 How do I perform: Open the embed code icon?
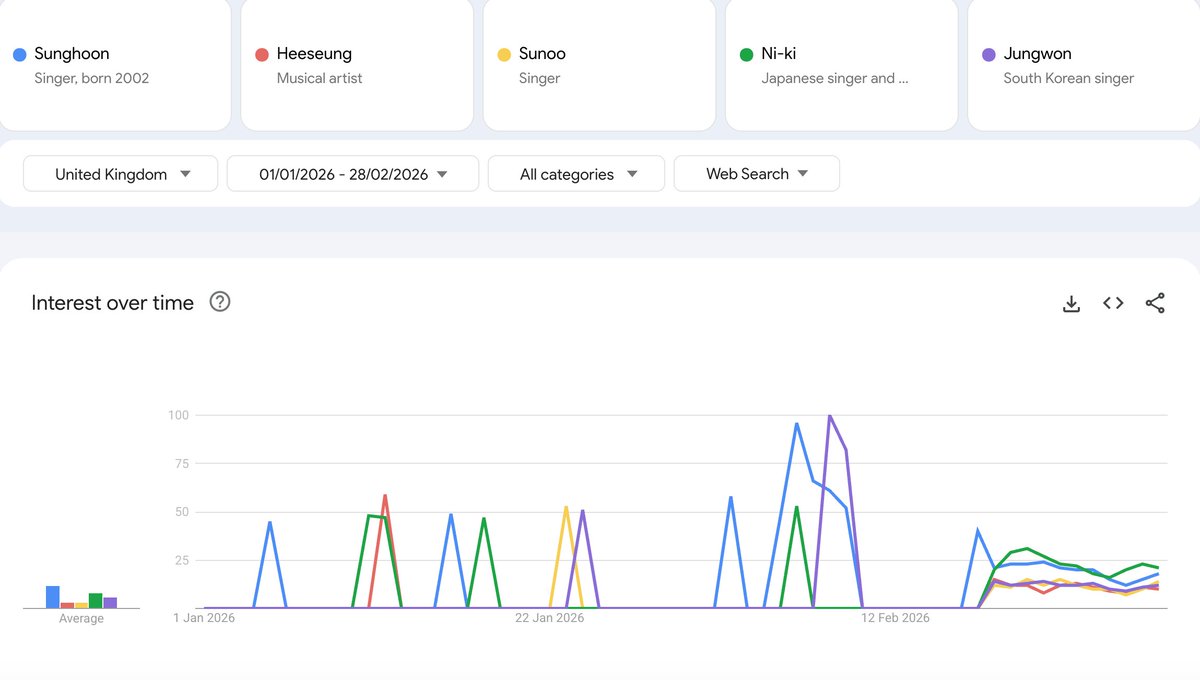pyautogui.click(x=1113, y=303)
